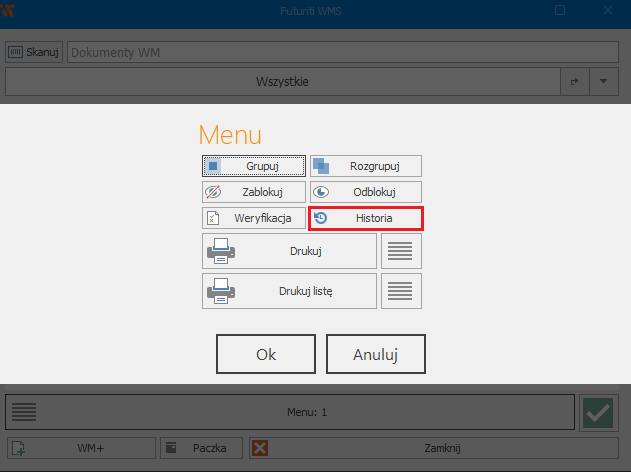Click the Grupuj button
The width and height of the screenshot is (631, 472).
pyautogui.click(x=254, y=166)
